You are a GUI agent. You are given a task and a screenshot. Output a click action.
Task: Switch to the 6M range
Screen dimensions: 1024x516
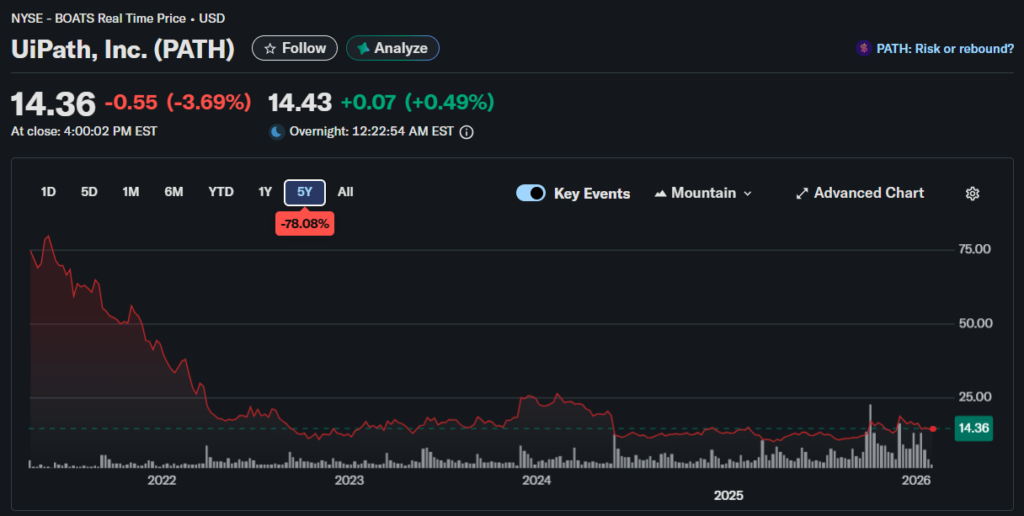point(174,192)
